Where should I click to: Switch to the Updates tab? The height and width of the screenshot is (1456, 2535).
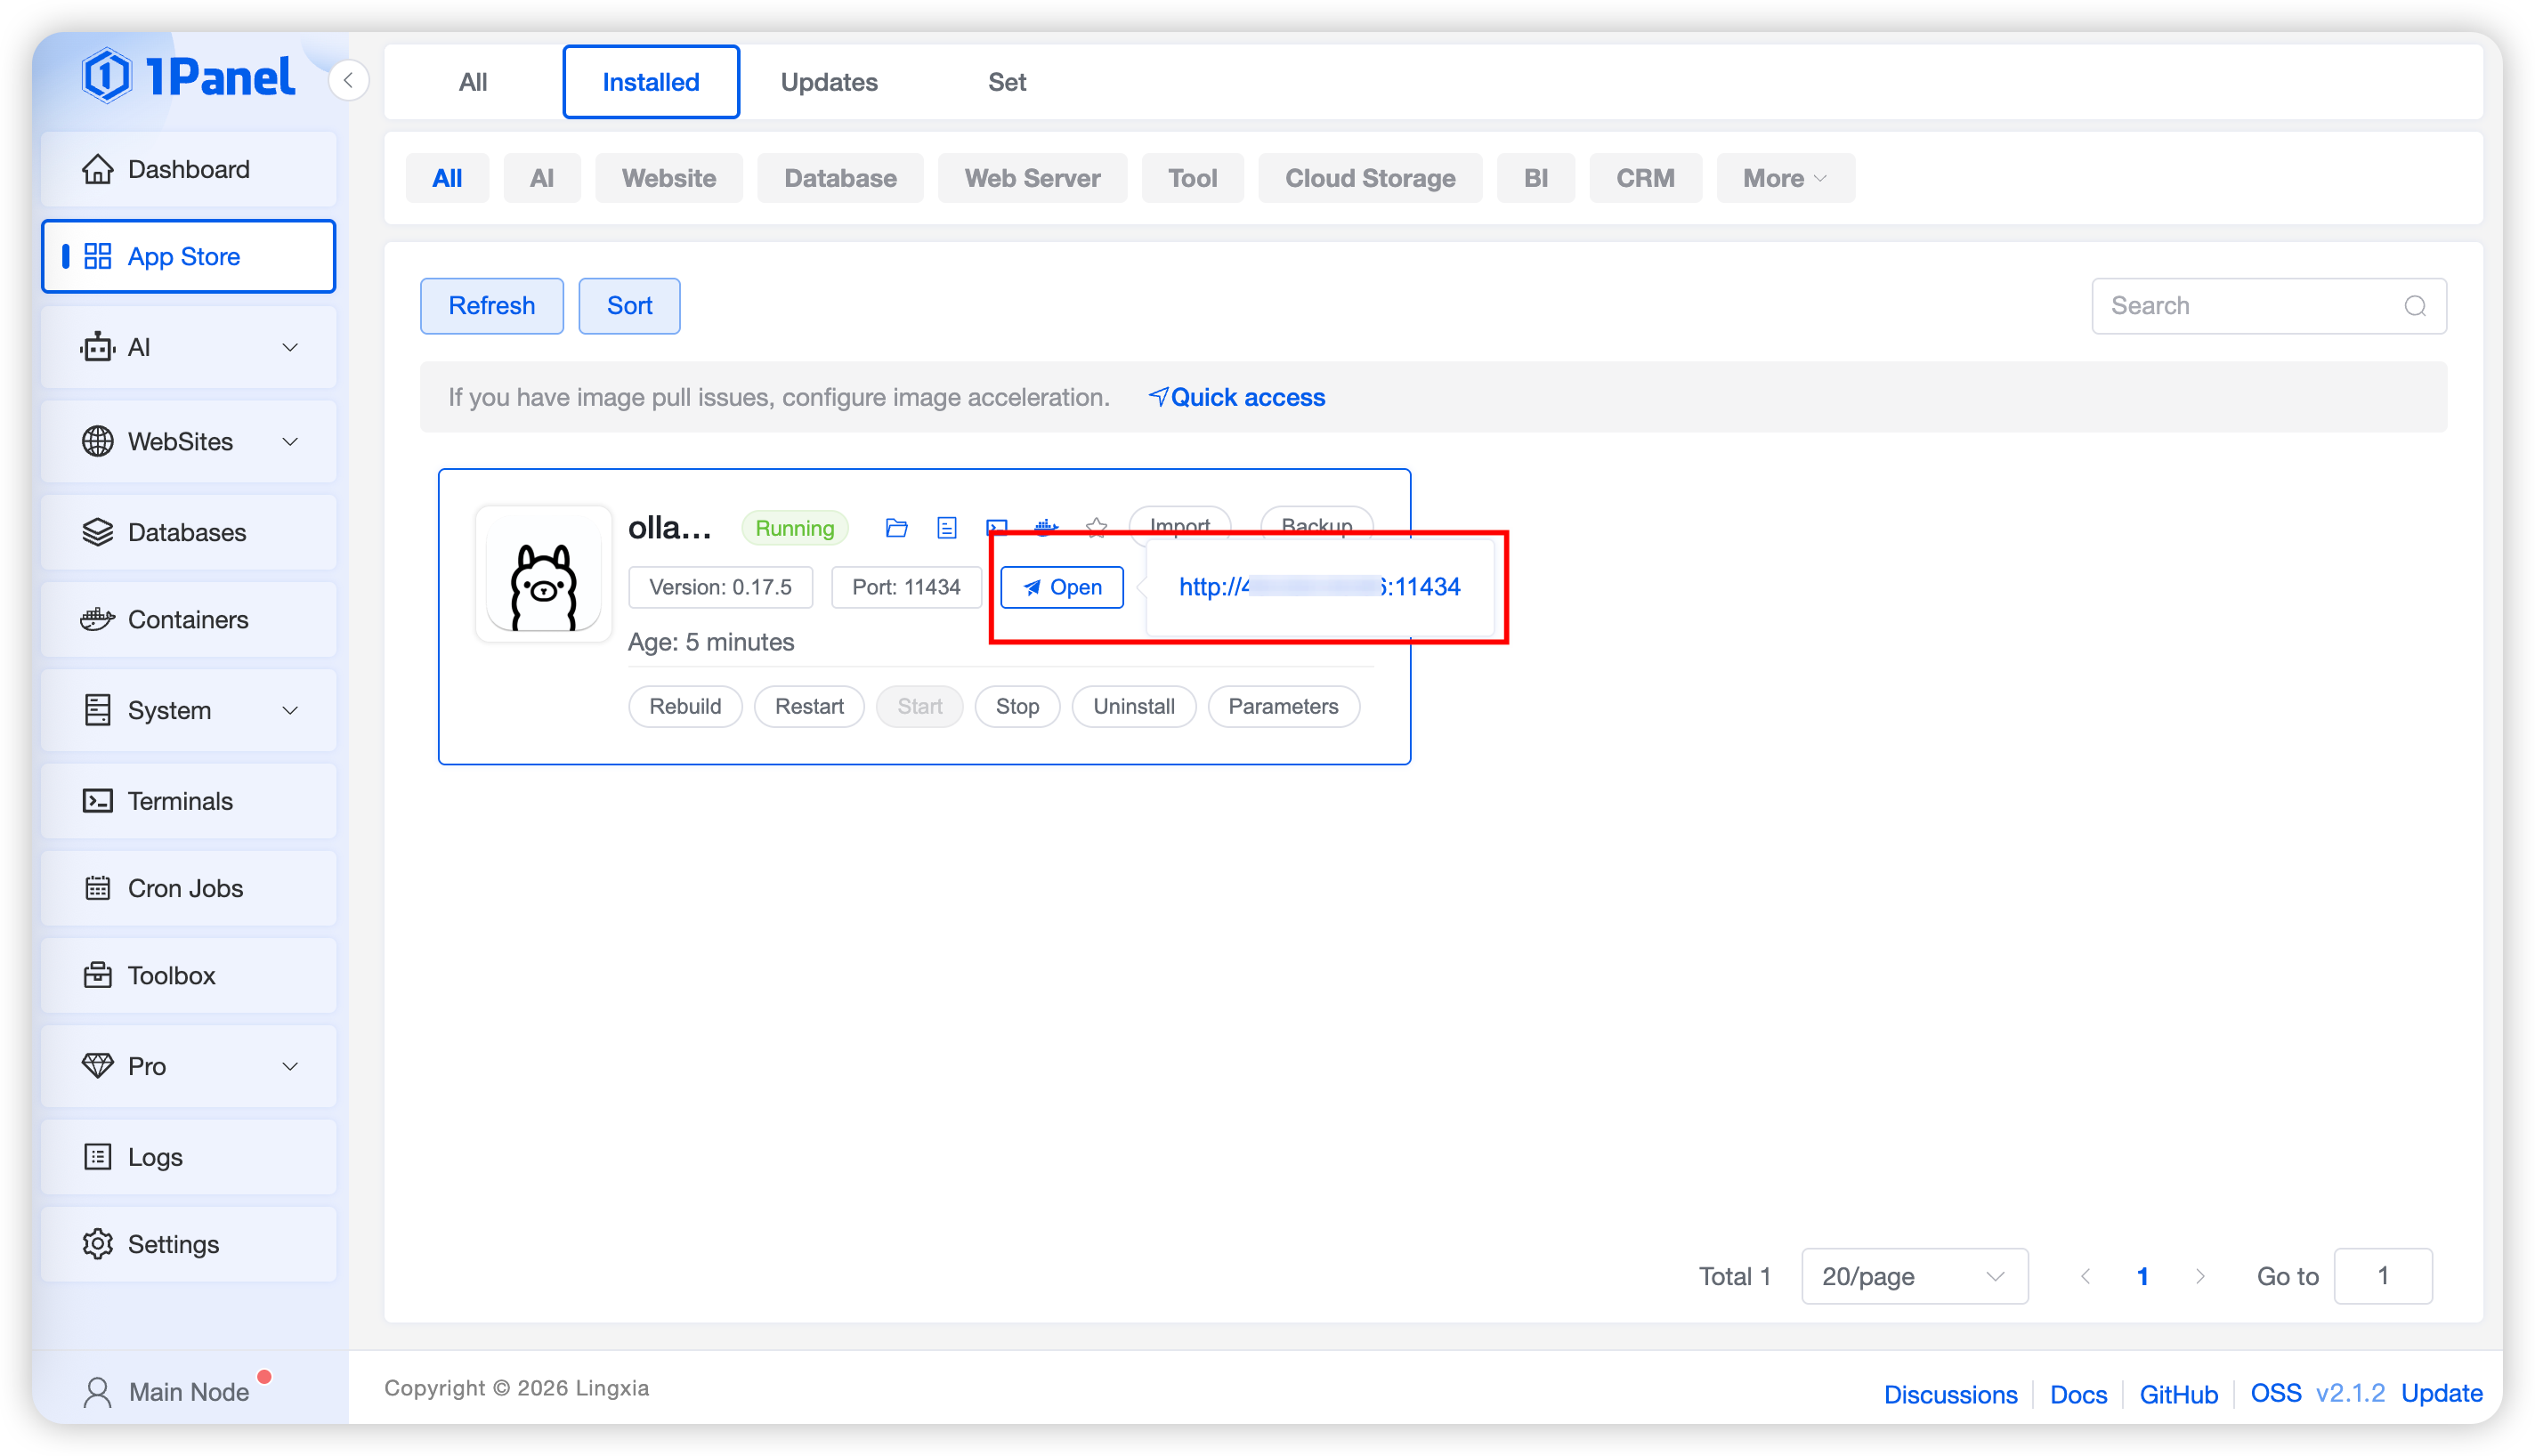tap(828, 82)
